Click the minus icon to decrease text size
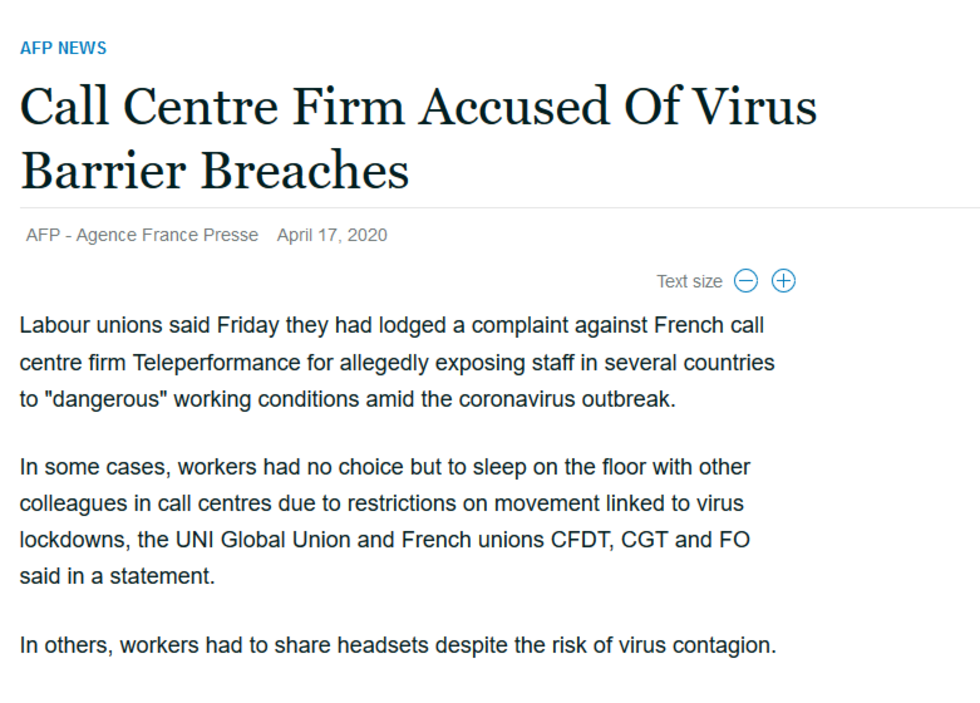Image resolution: width=980 pixels, height=703 pixels. tap(746, 281)
